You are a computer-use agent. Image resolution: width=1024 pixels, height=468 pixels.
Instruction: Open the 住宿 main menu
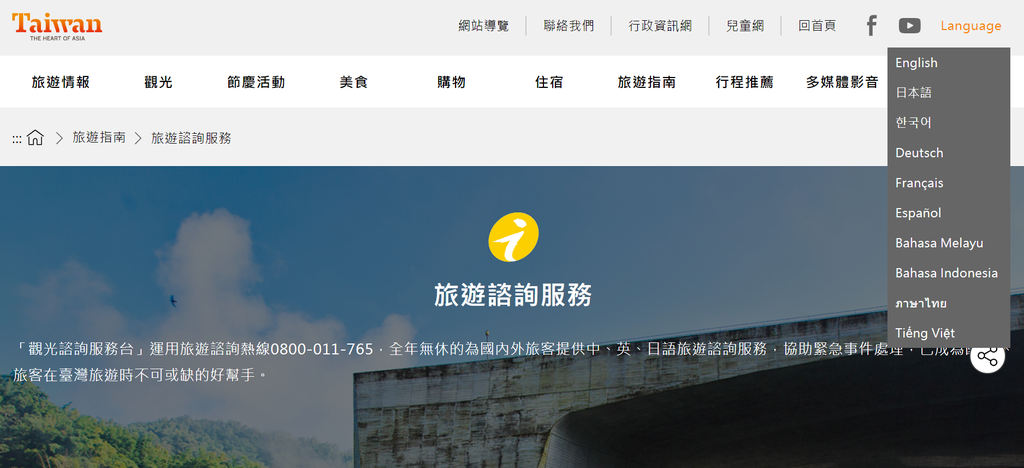(549, 82)
